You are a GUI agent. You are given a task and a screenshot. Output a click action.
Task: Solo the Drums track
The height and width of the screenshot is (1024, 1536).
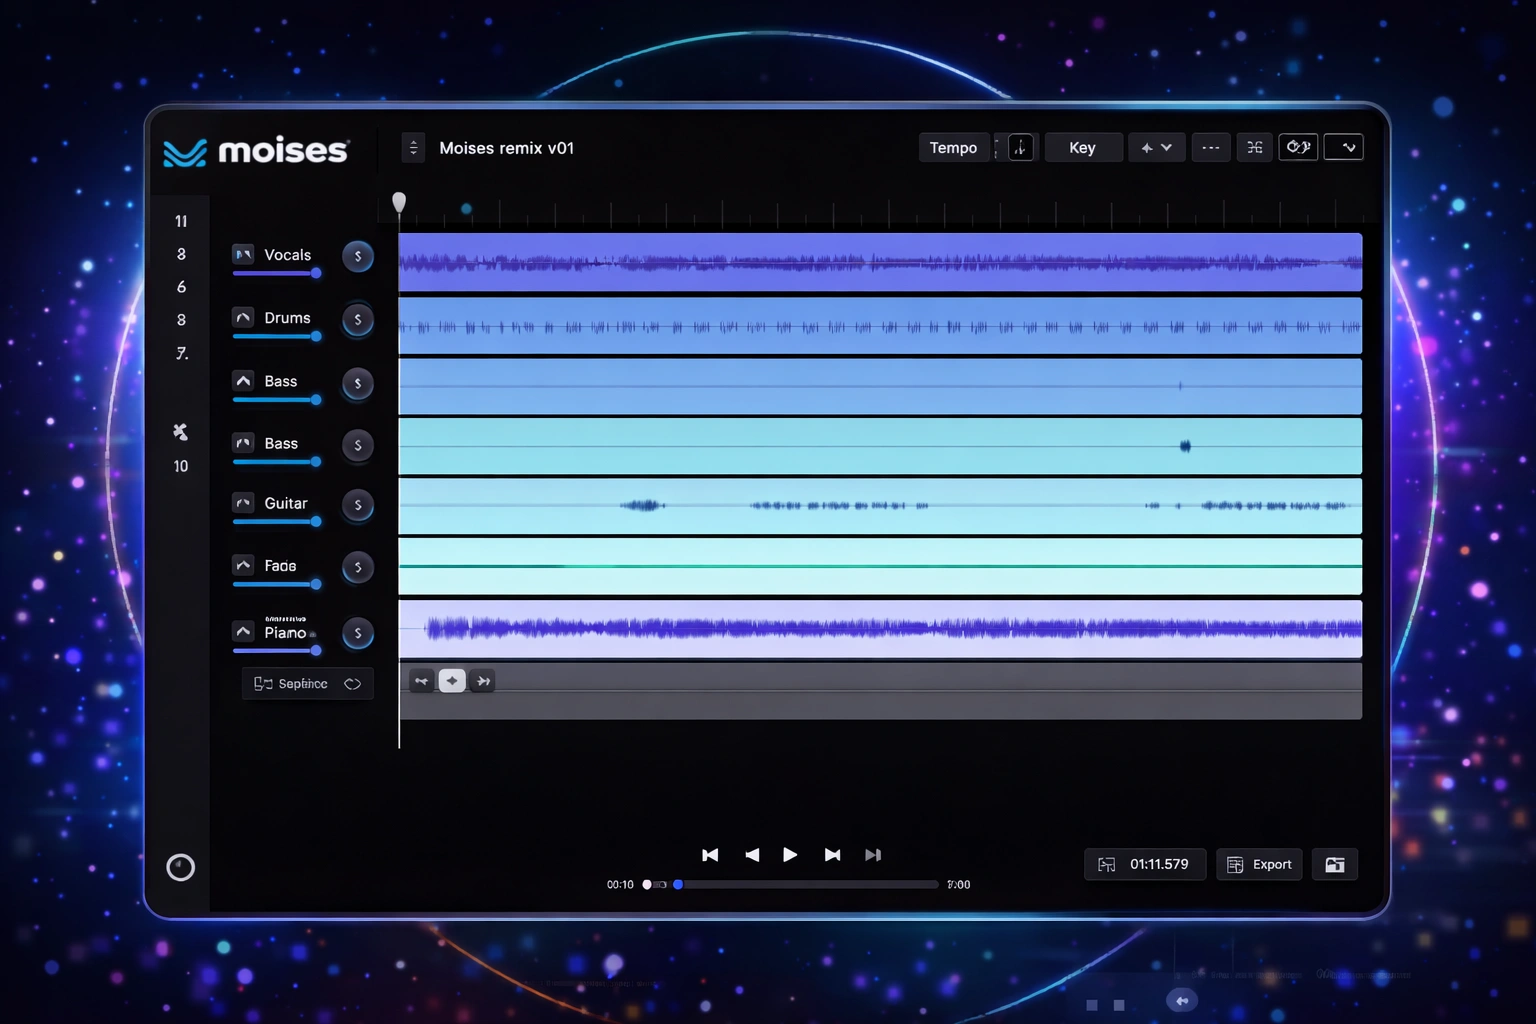358,320
